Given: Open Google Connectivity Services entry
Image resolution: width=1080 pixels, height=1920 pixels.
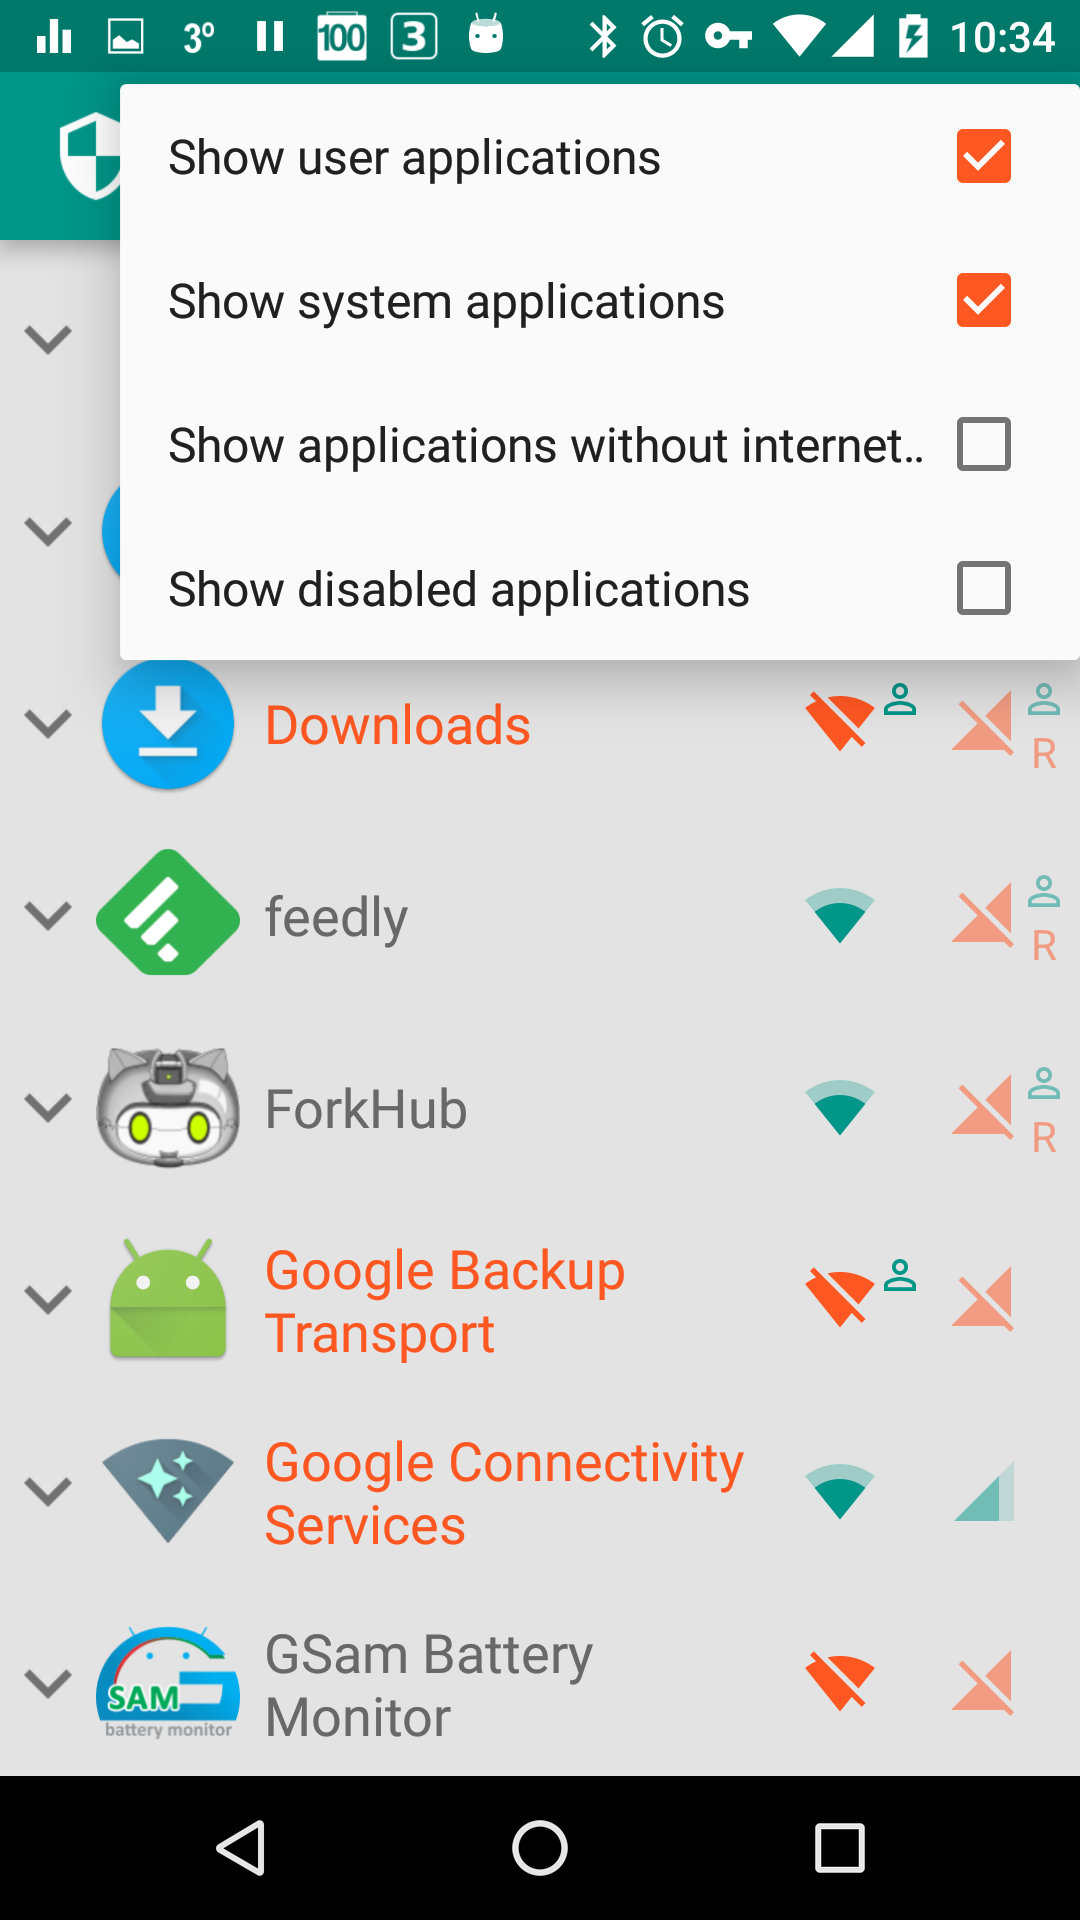Looking at the screenshot, I should [504, 1493].
